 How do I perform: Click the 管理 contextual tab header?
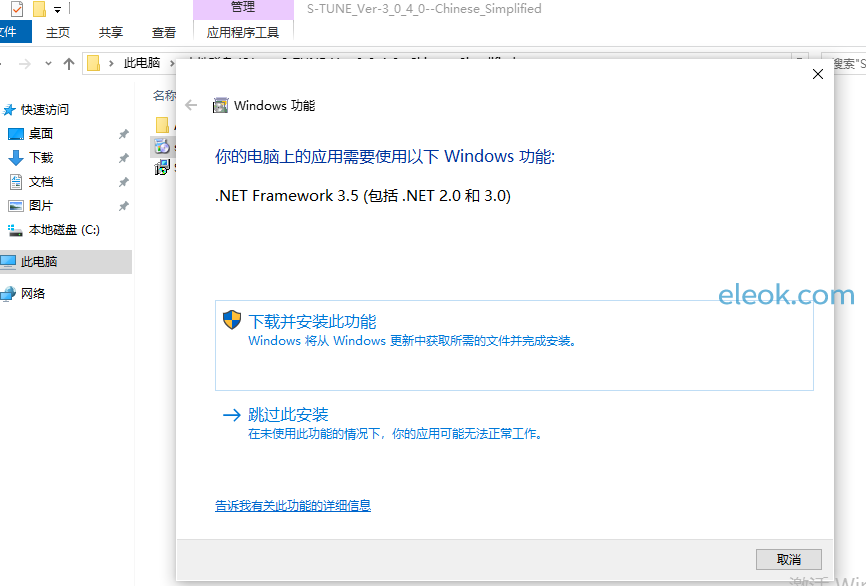tap(243, 8)
